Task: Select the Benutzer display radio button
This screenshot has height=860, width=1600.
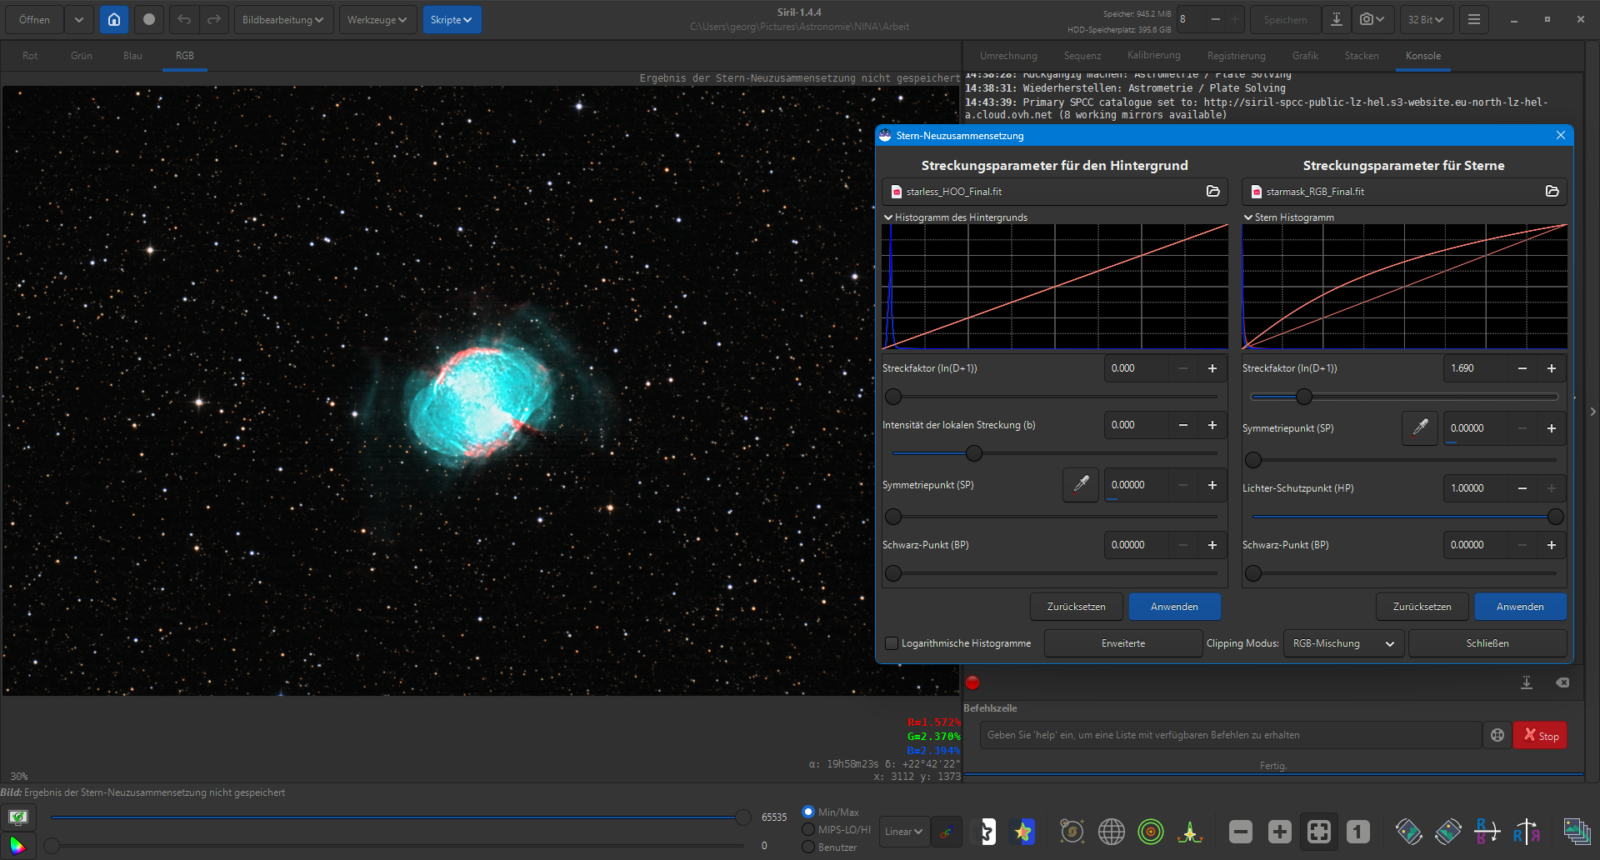Action: (x=808, y=847)
